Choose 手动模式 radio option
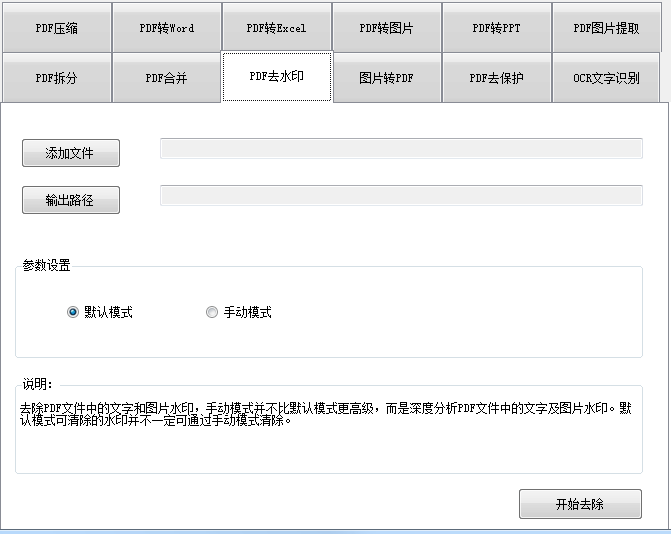671x534 pixels. [x=212, y=312]
